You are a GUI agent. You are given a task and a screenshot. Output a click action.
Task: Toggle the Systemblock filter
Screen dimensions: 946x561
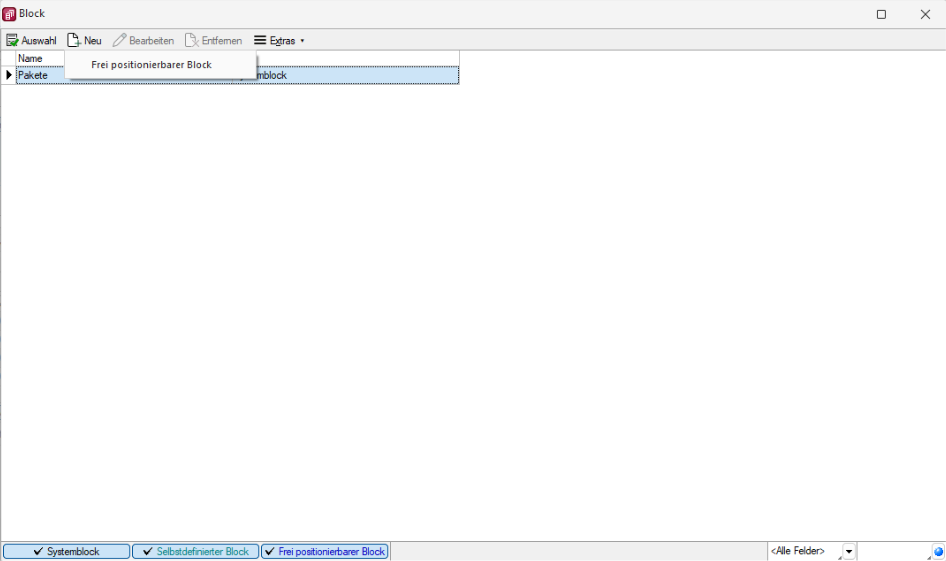coord(66,552)
